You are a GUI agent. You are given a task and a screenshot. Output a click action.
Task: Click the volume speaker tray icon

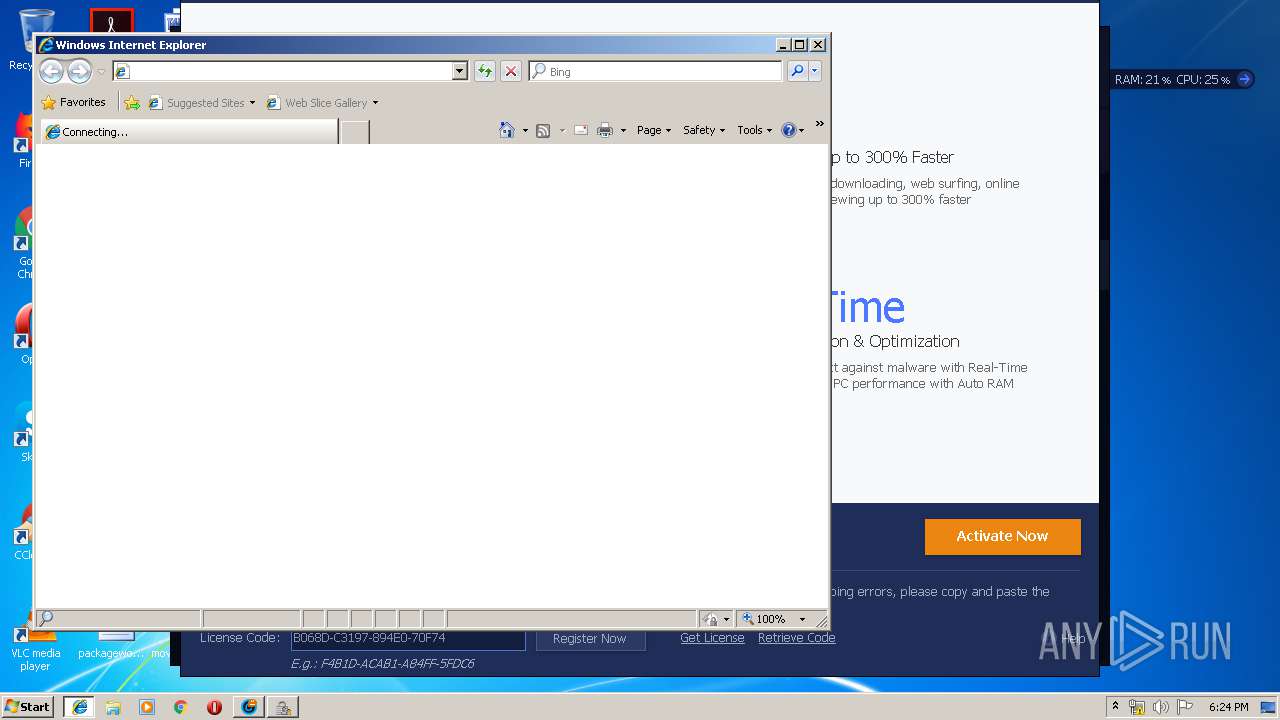[1161, 707]
